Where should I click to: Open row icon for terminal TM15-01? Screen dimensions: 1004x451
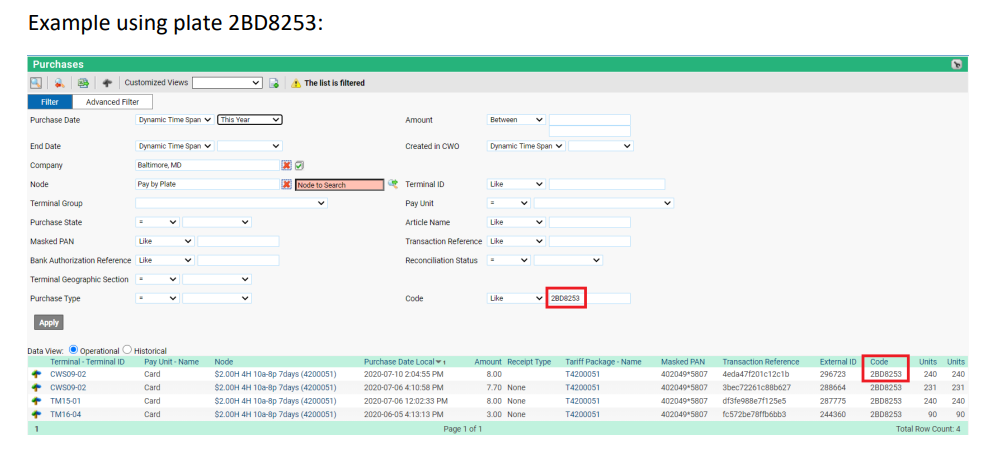point(37,401)
